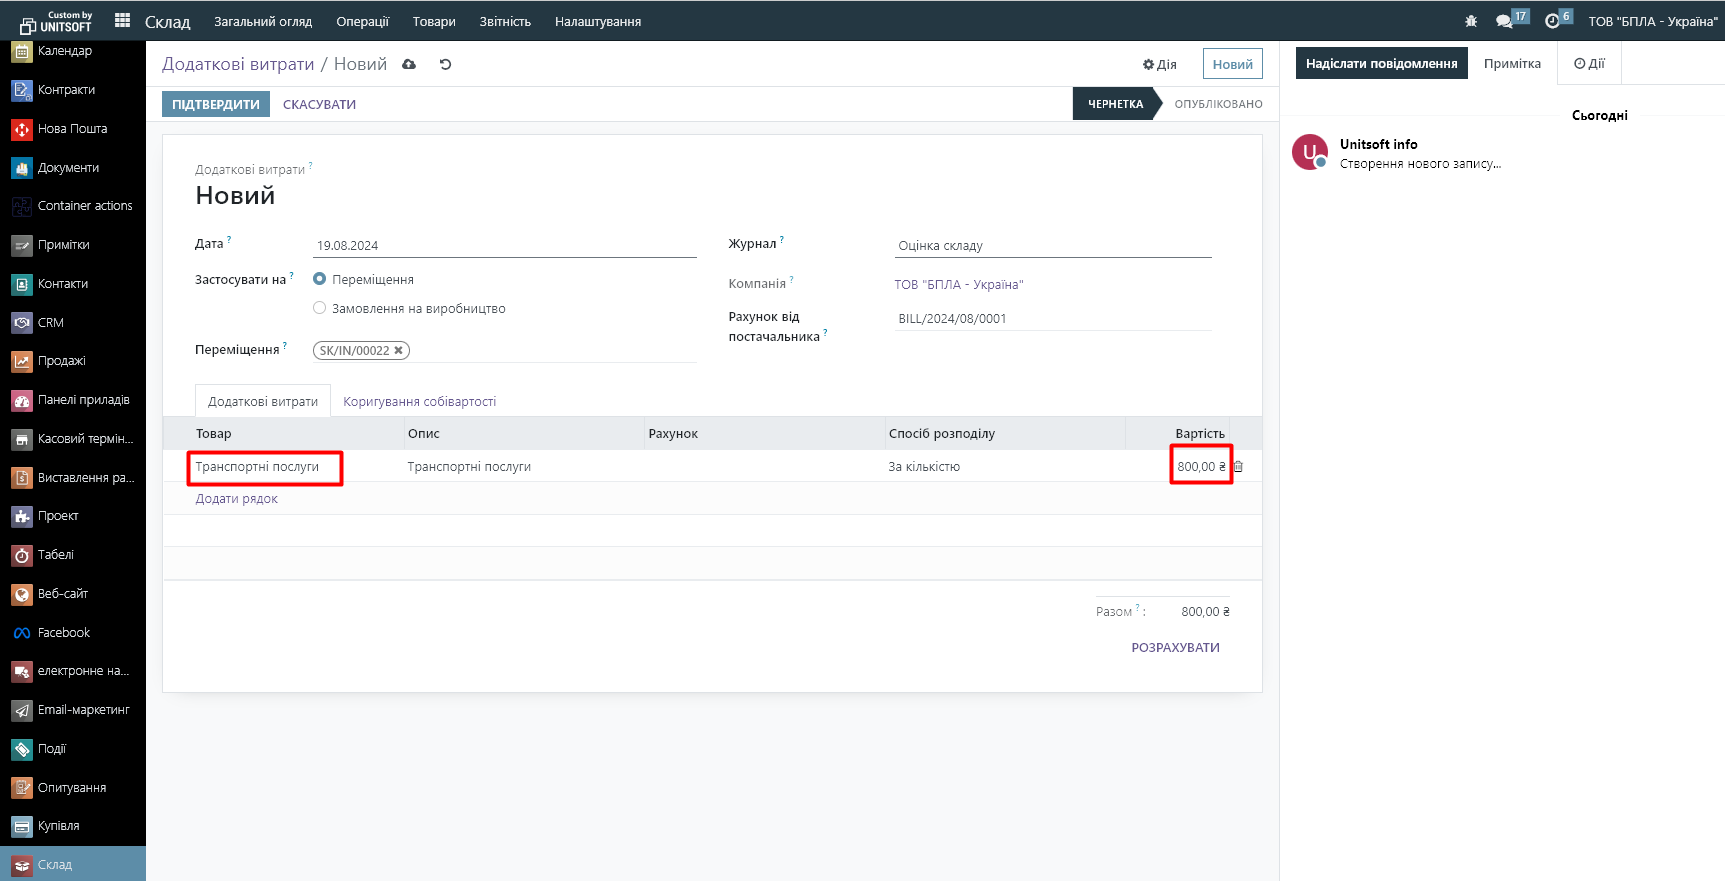Screen dimensions: 1725x881
Task: Open the Налаштування menu
Action: coord(597,21)
